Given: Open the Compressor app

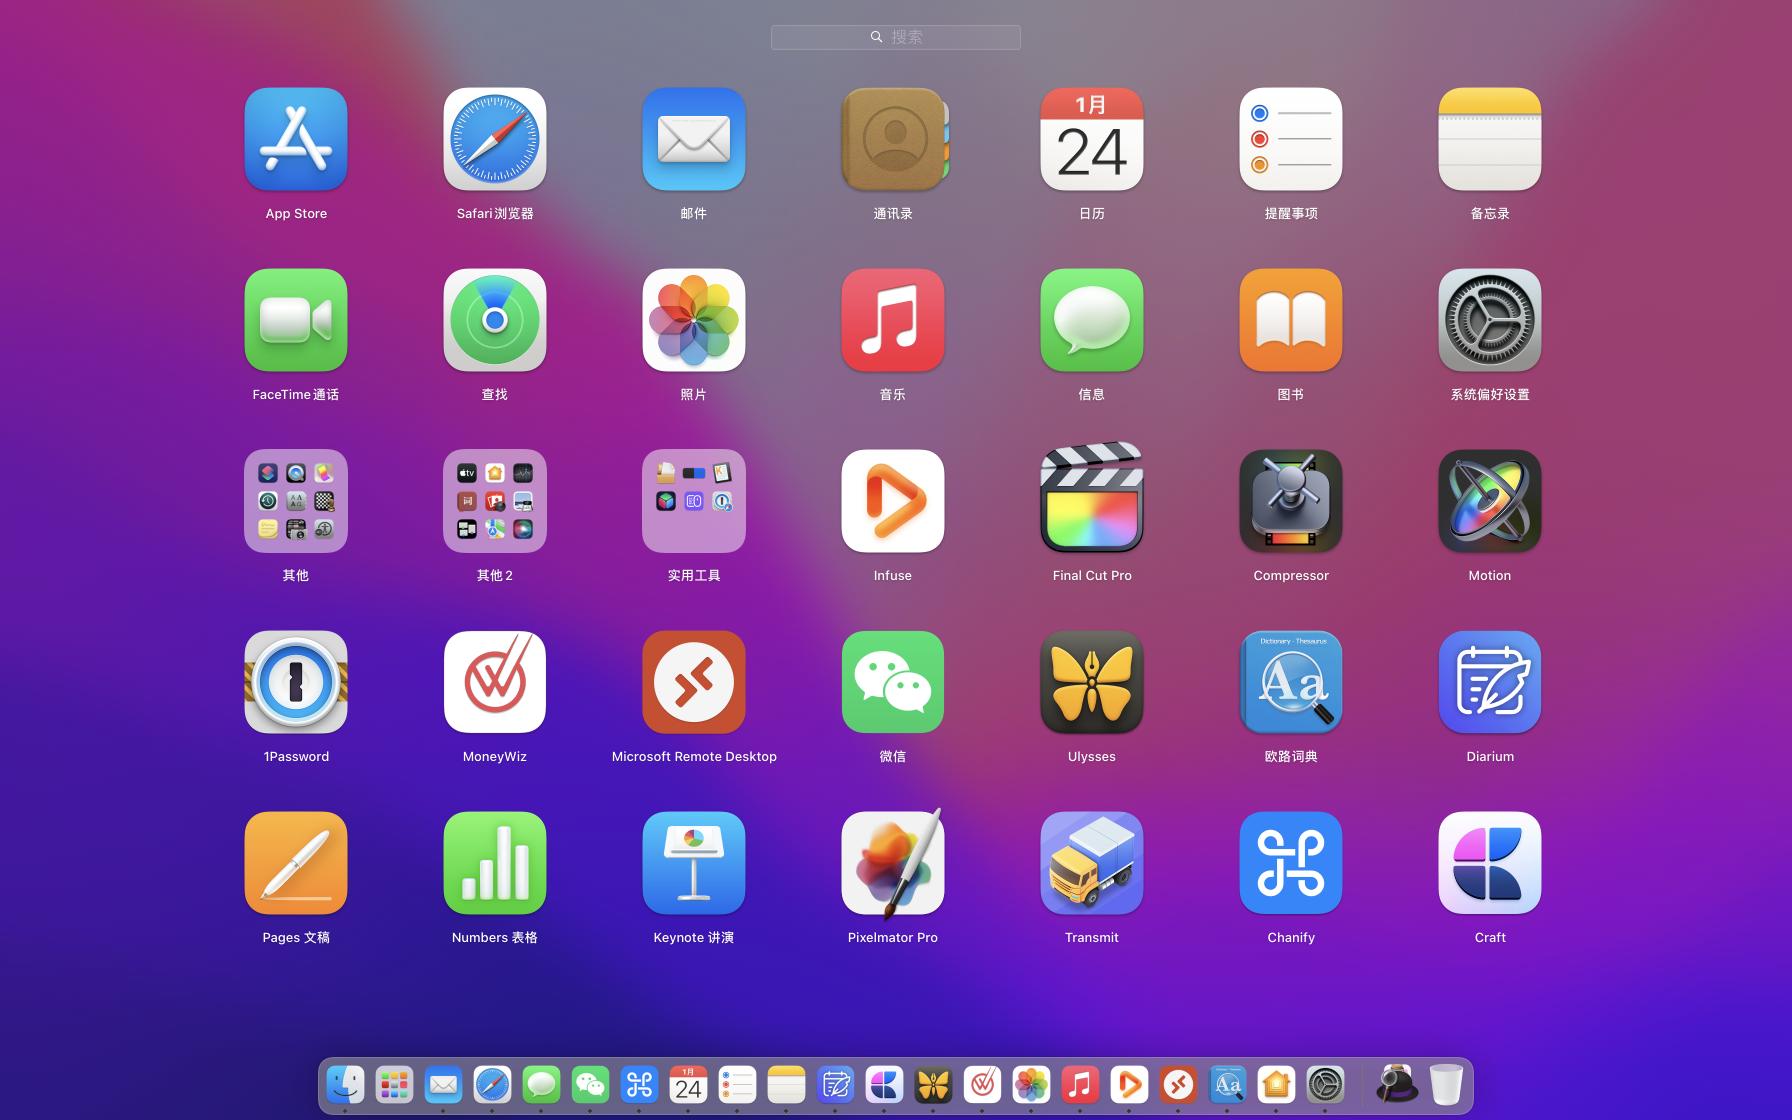Looking at the screenshot, I should click(x=1290, y=500).
